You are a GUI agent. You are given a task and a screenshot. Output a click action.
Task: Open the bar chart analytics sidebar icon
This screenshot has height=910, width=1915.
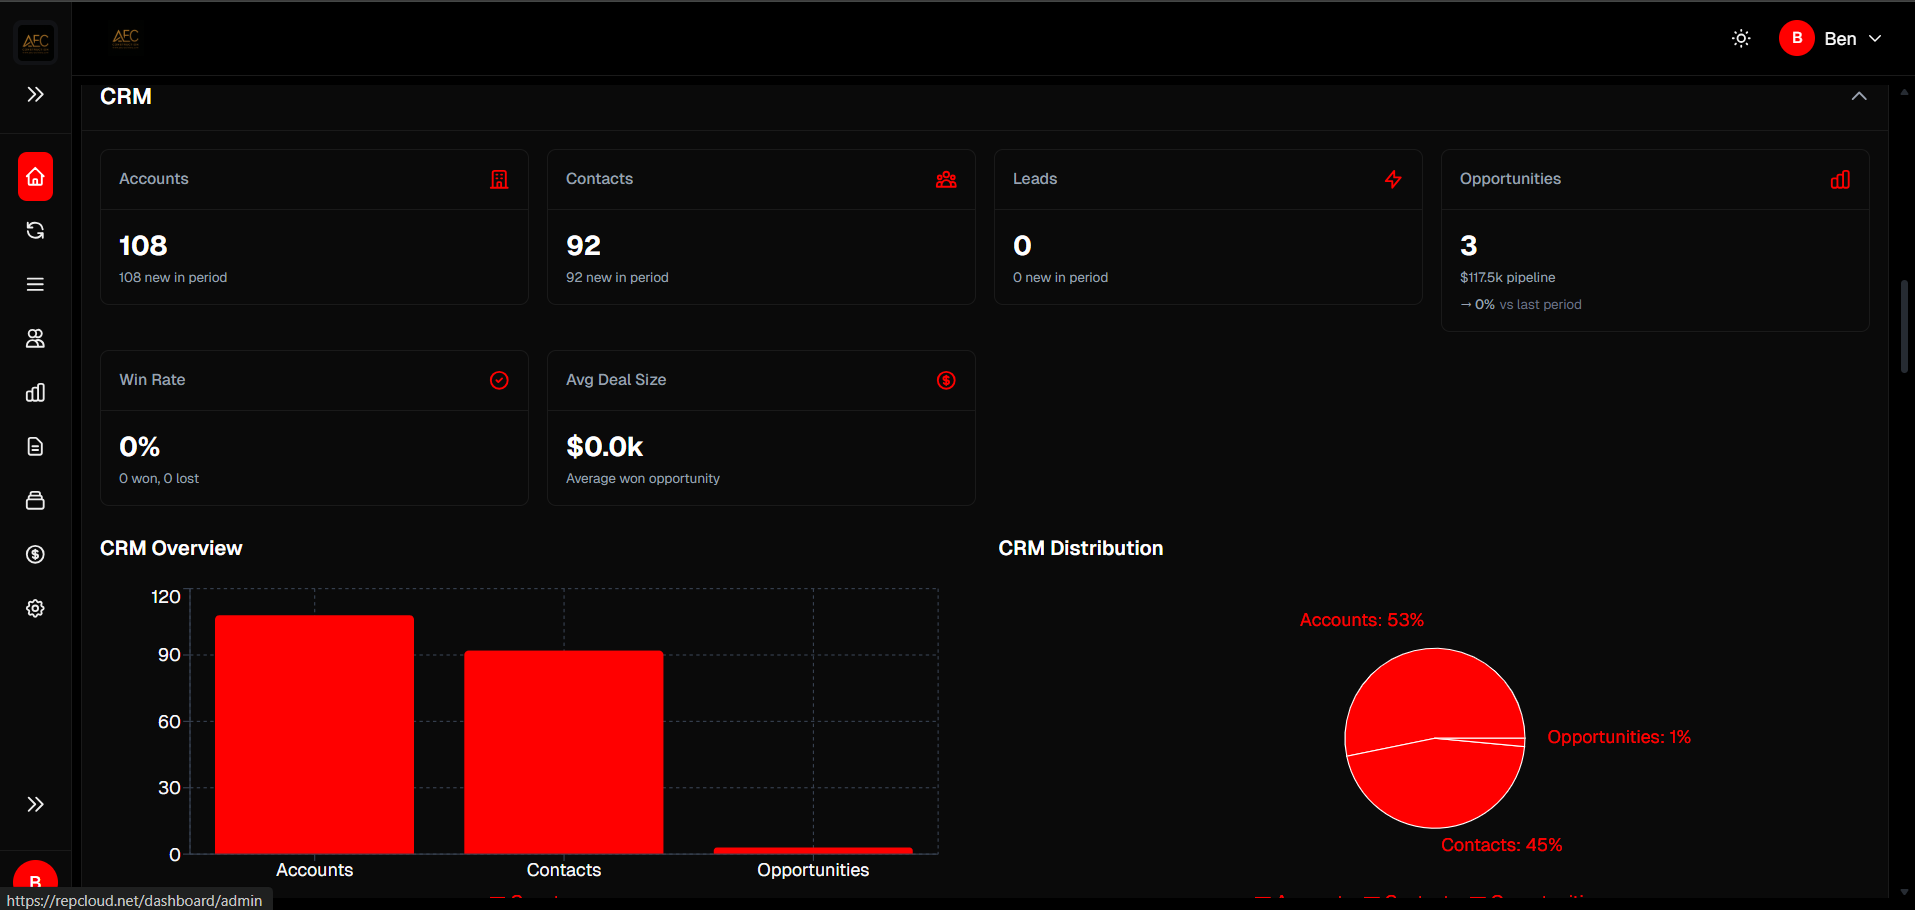(35, 393)
